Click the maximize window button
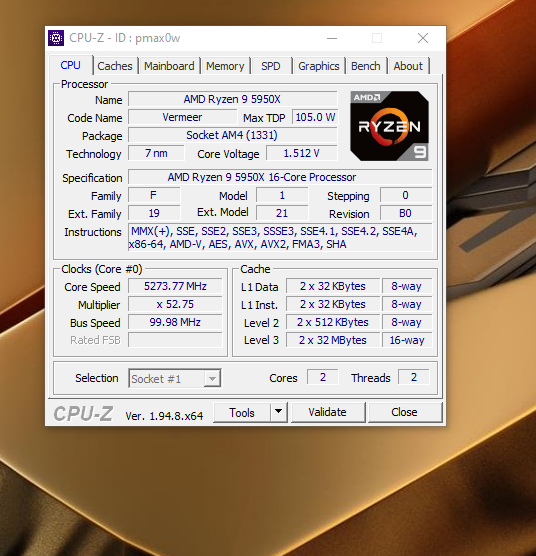The width and height of the screenshot is (536, 556). tap(377, 38)
